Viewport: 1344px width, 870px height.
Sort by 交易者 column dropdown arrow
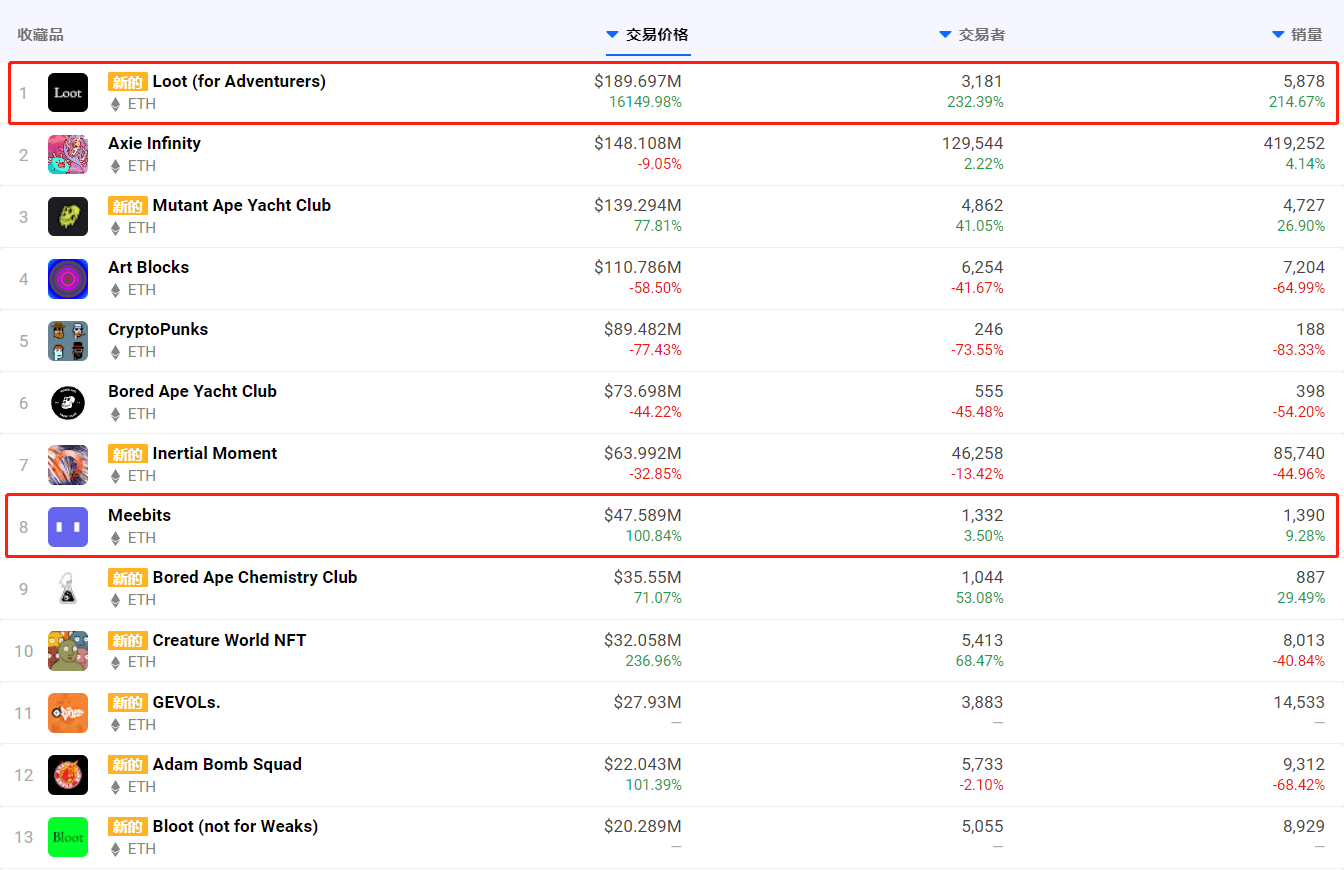point(945,35)
